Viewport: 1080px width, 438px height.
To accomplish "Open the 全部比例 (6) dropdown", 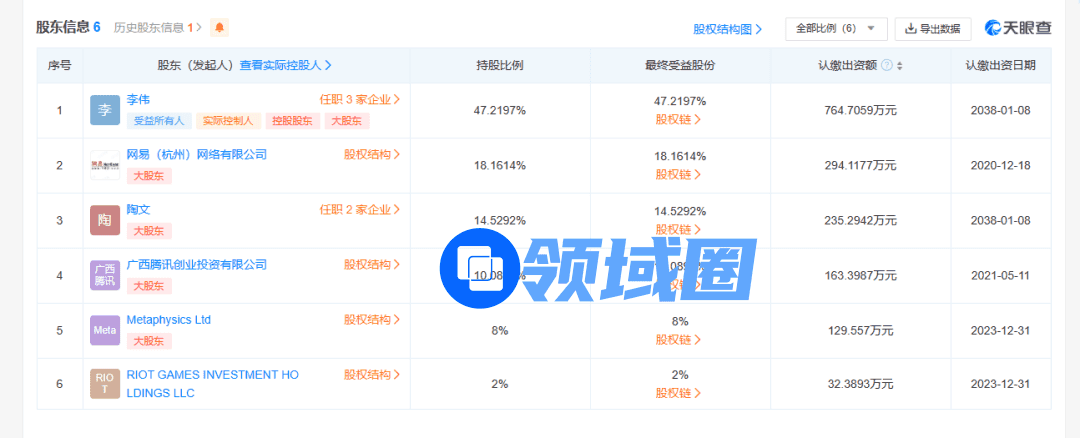I will (x=836, y=29).
